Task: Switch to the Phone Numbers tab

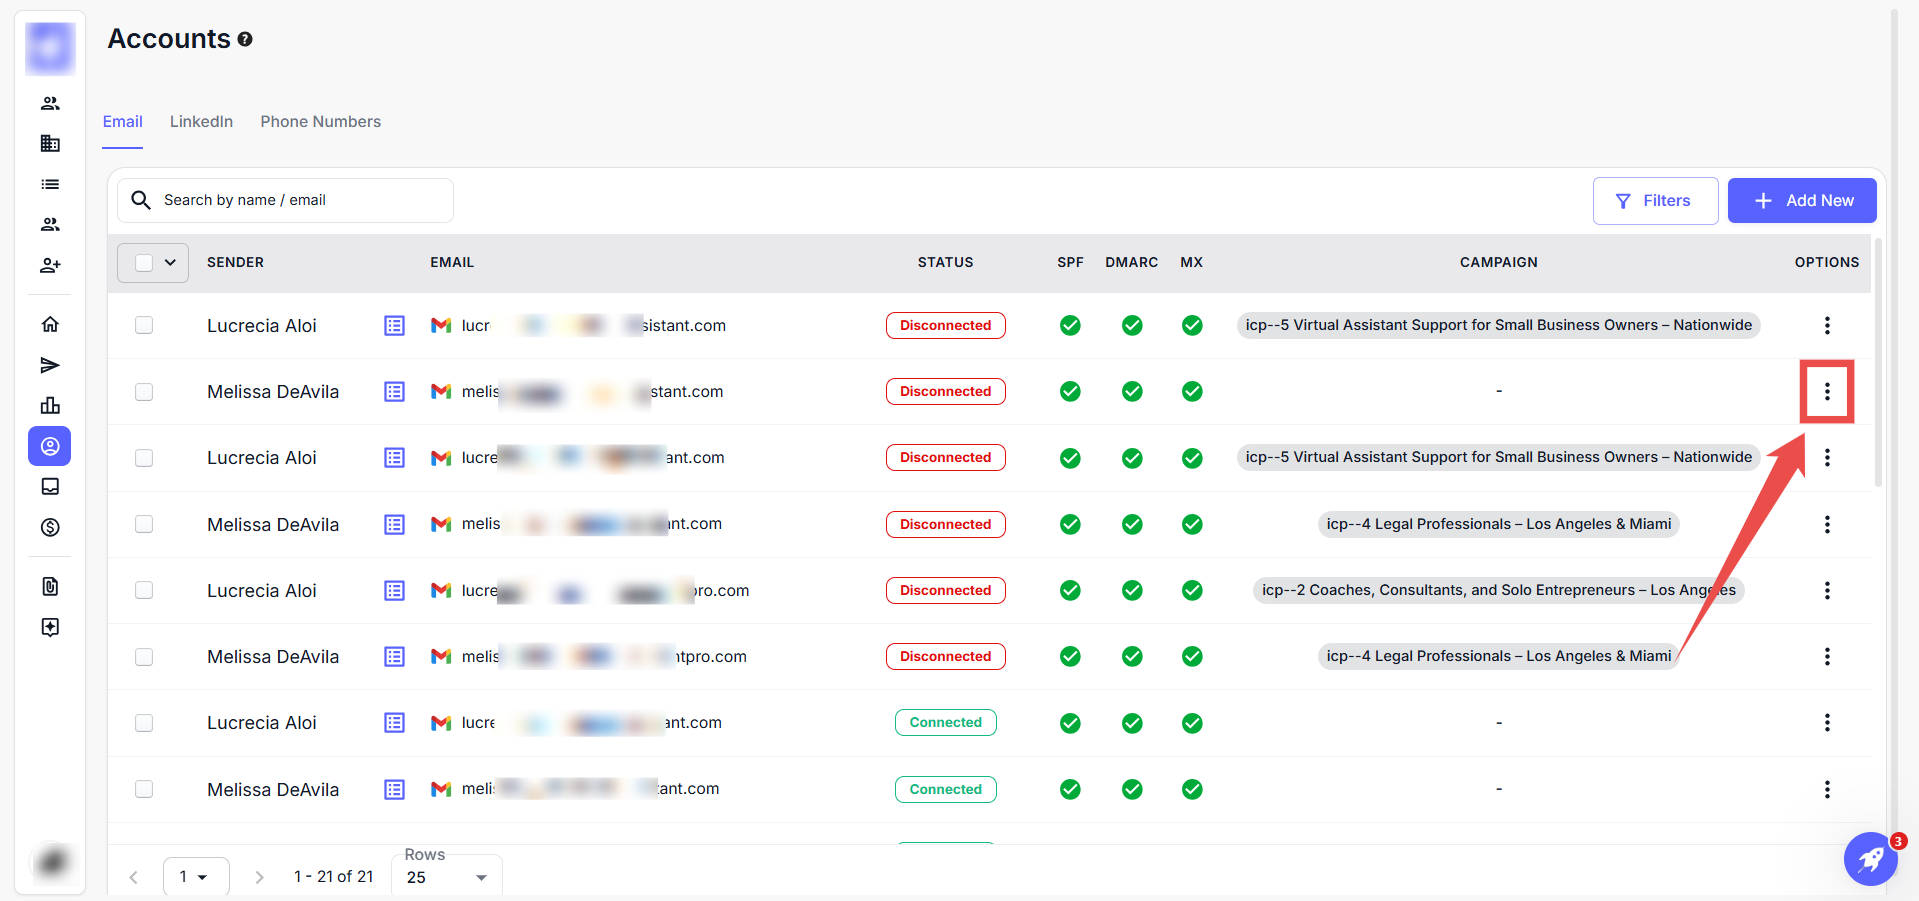Action: 320,122
